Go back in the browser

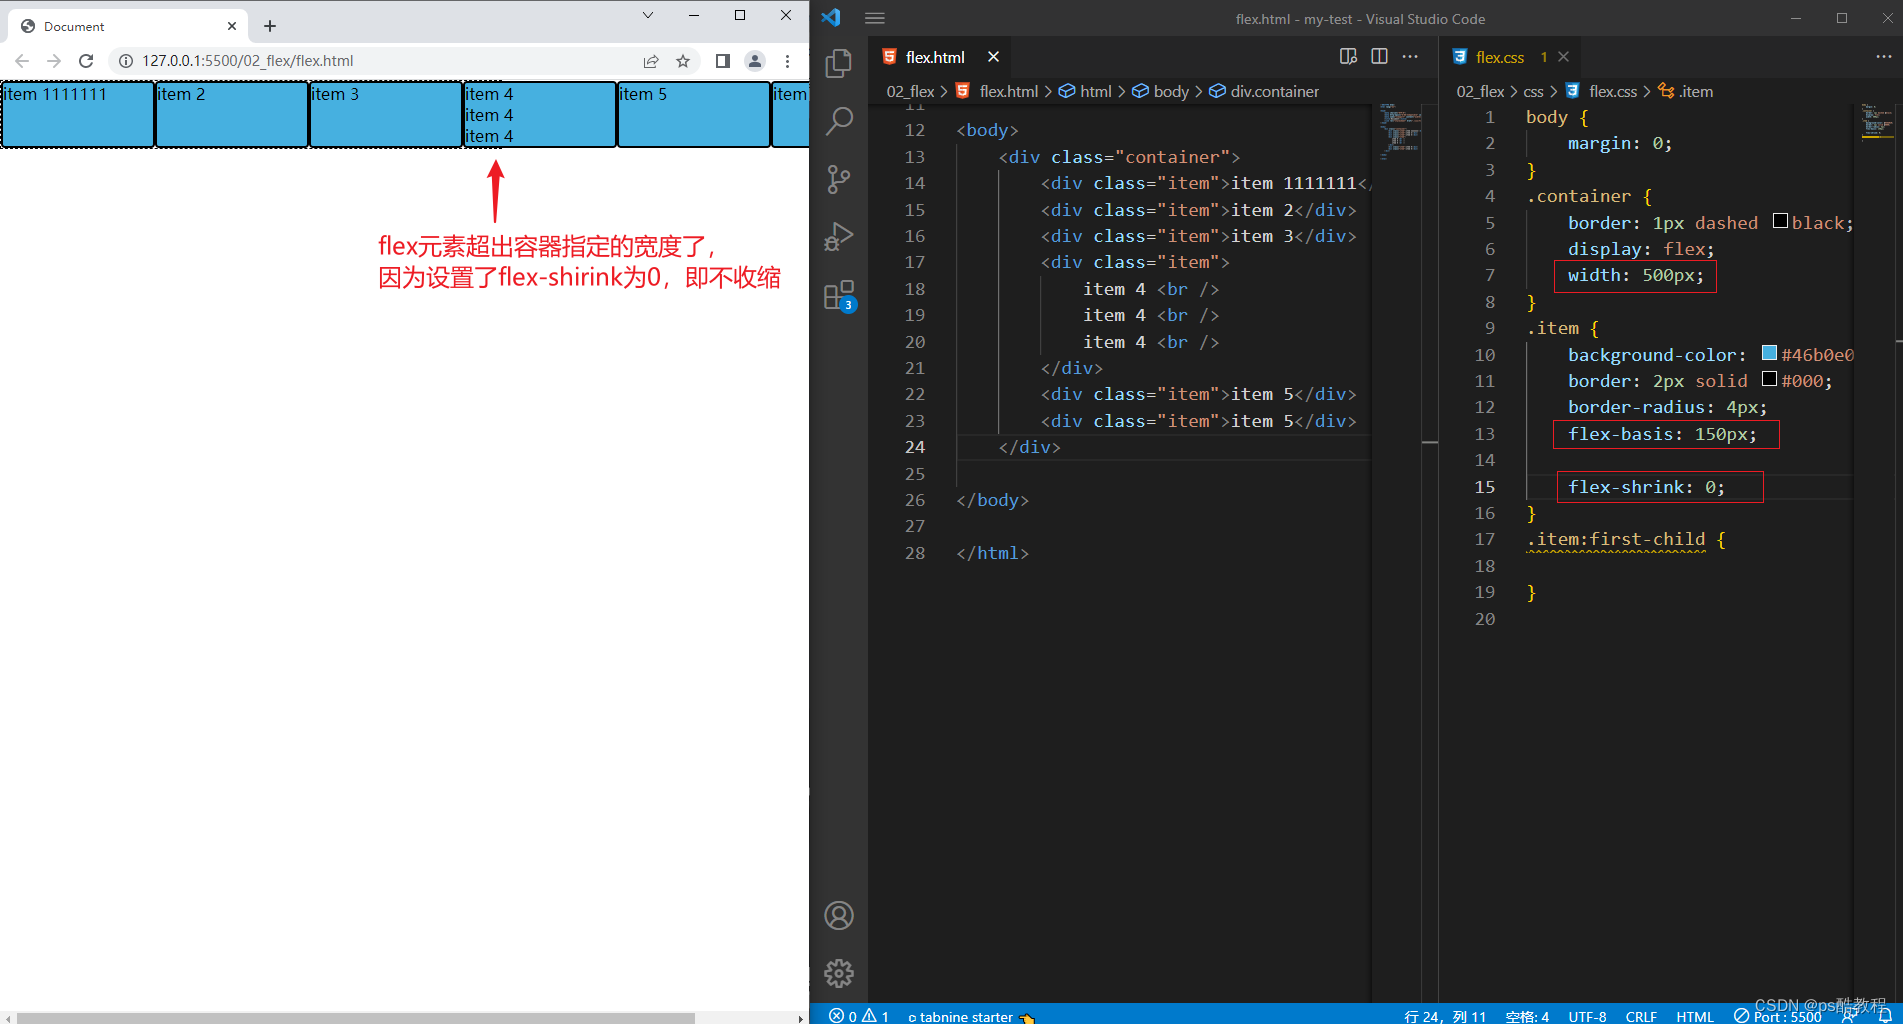22,61
